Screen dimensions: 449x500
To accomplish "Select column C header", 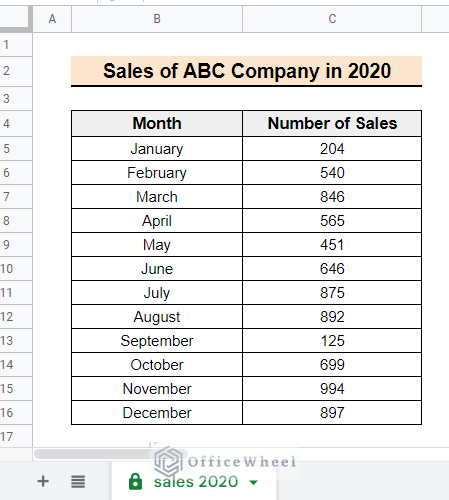I will pos(332,19).
